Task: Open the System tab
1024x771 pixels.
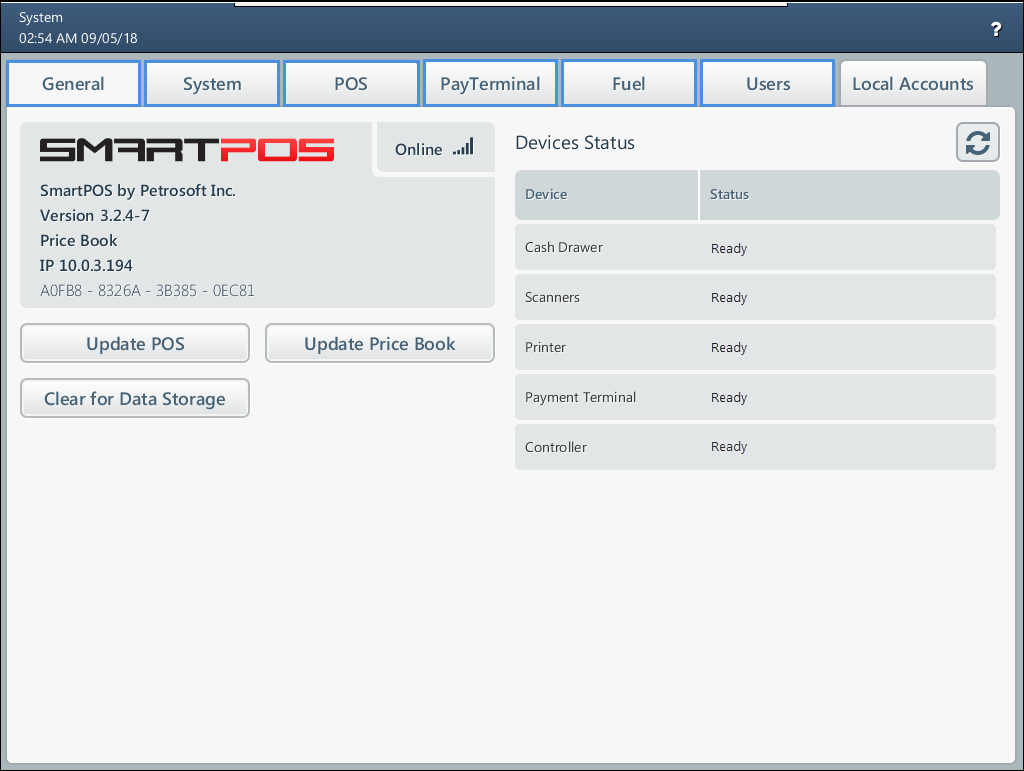Action: (212, 84)
